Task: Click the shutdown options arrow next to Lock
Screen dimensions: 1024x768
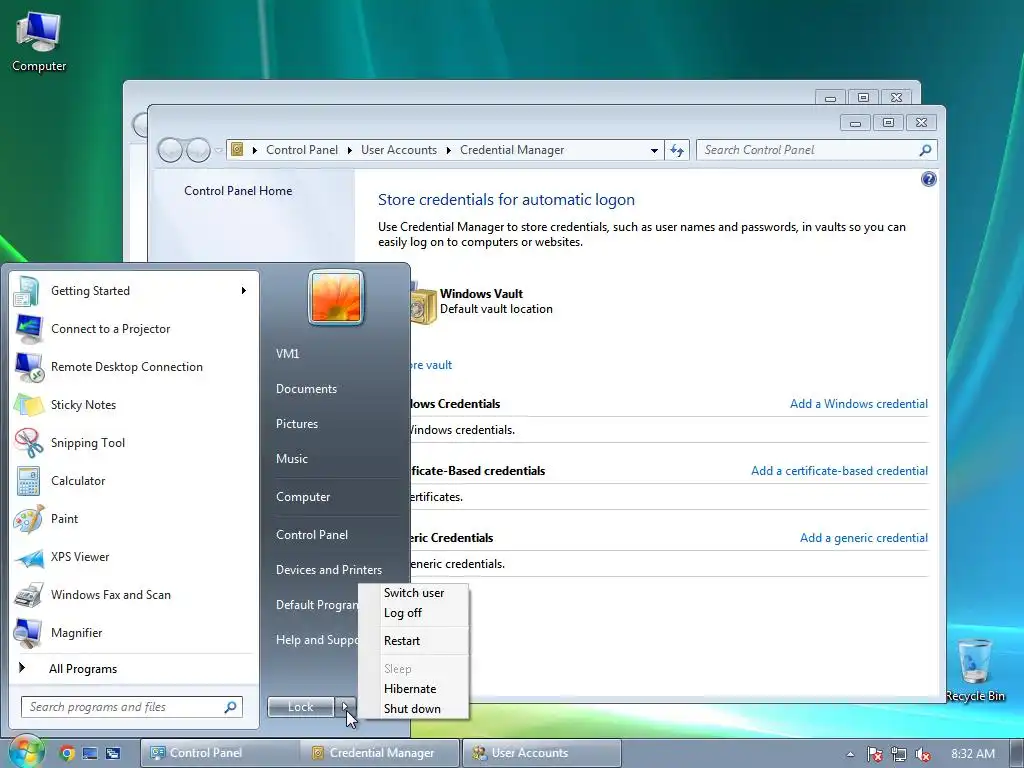Action: (345, 707)
